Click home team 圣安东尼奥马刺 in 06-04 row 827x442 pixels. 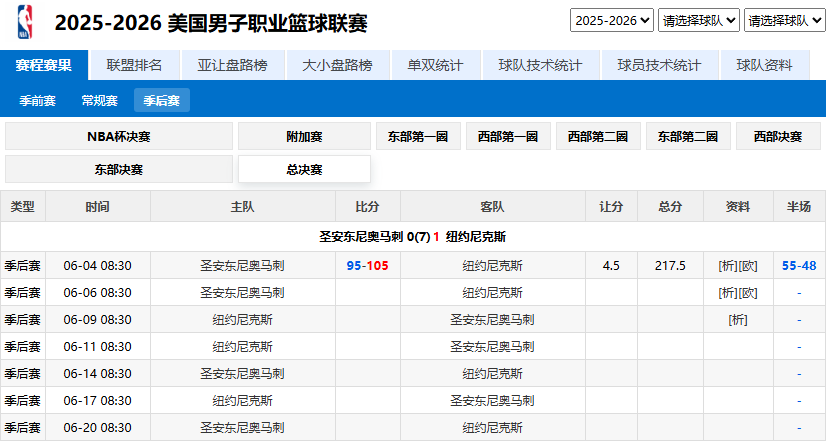point(242,266)
